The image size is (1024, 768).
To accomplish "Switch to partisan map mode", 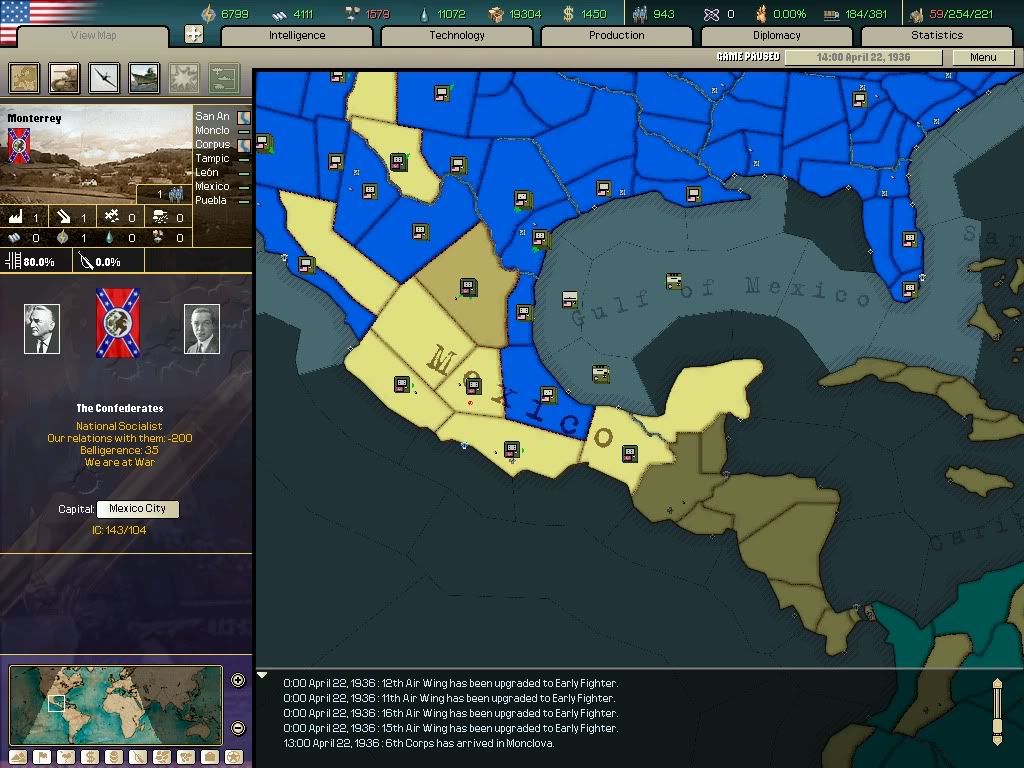I will pyautogui.click(x=138, y=757).
